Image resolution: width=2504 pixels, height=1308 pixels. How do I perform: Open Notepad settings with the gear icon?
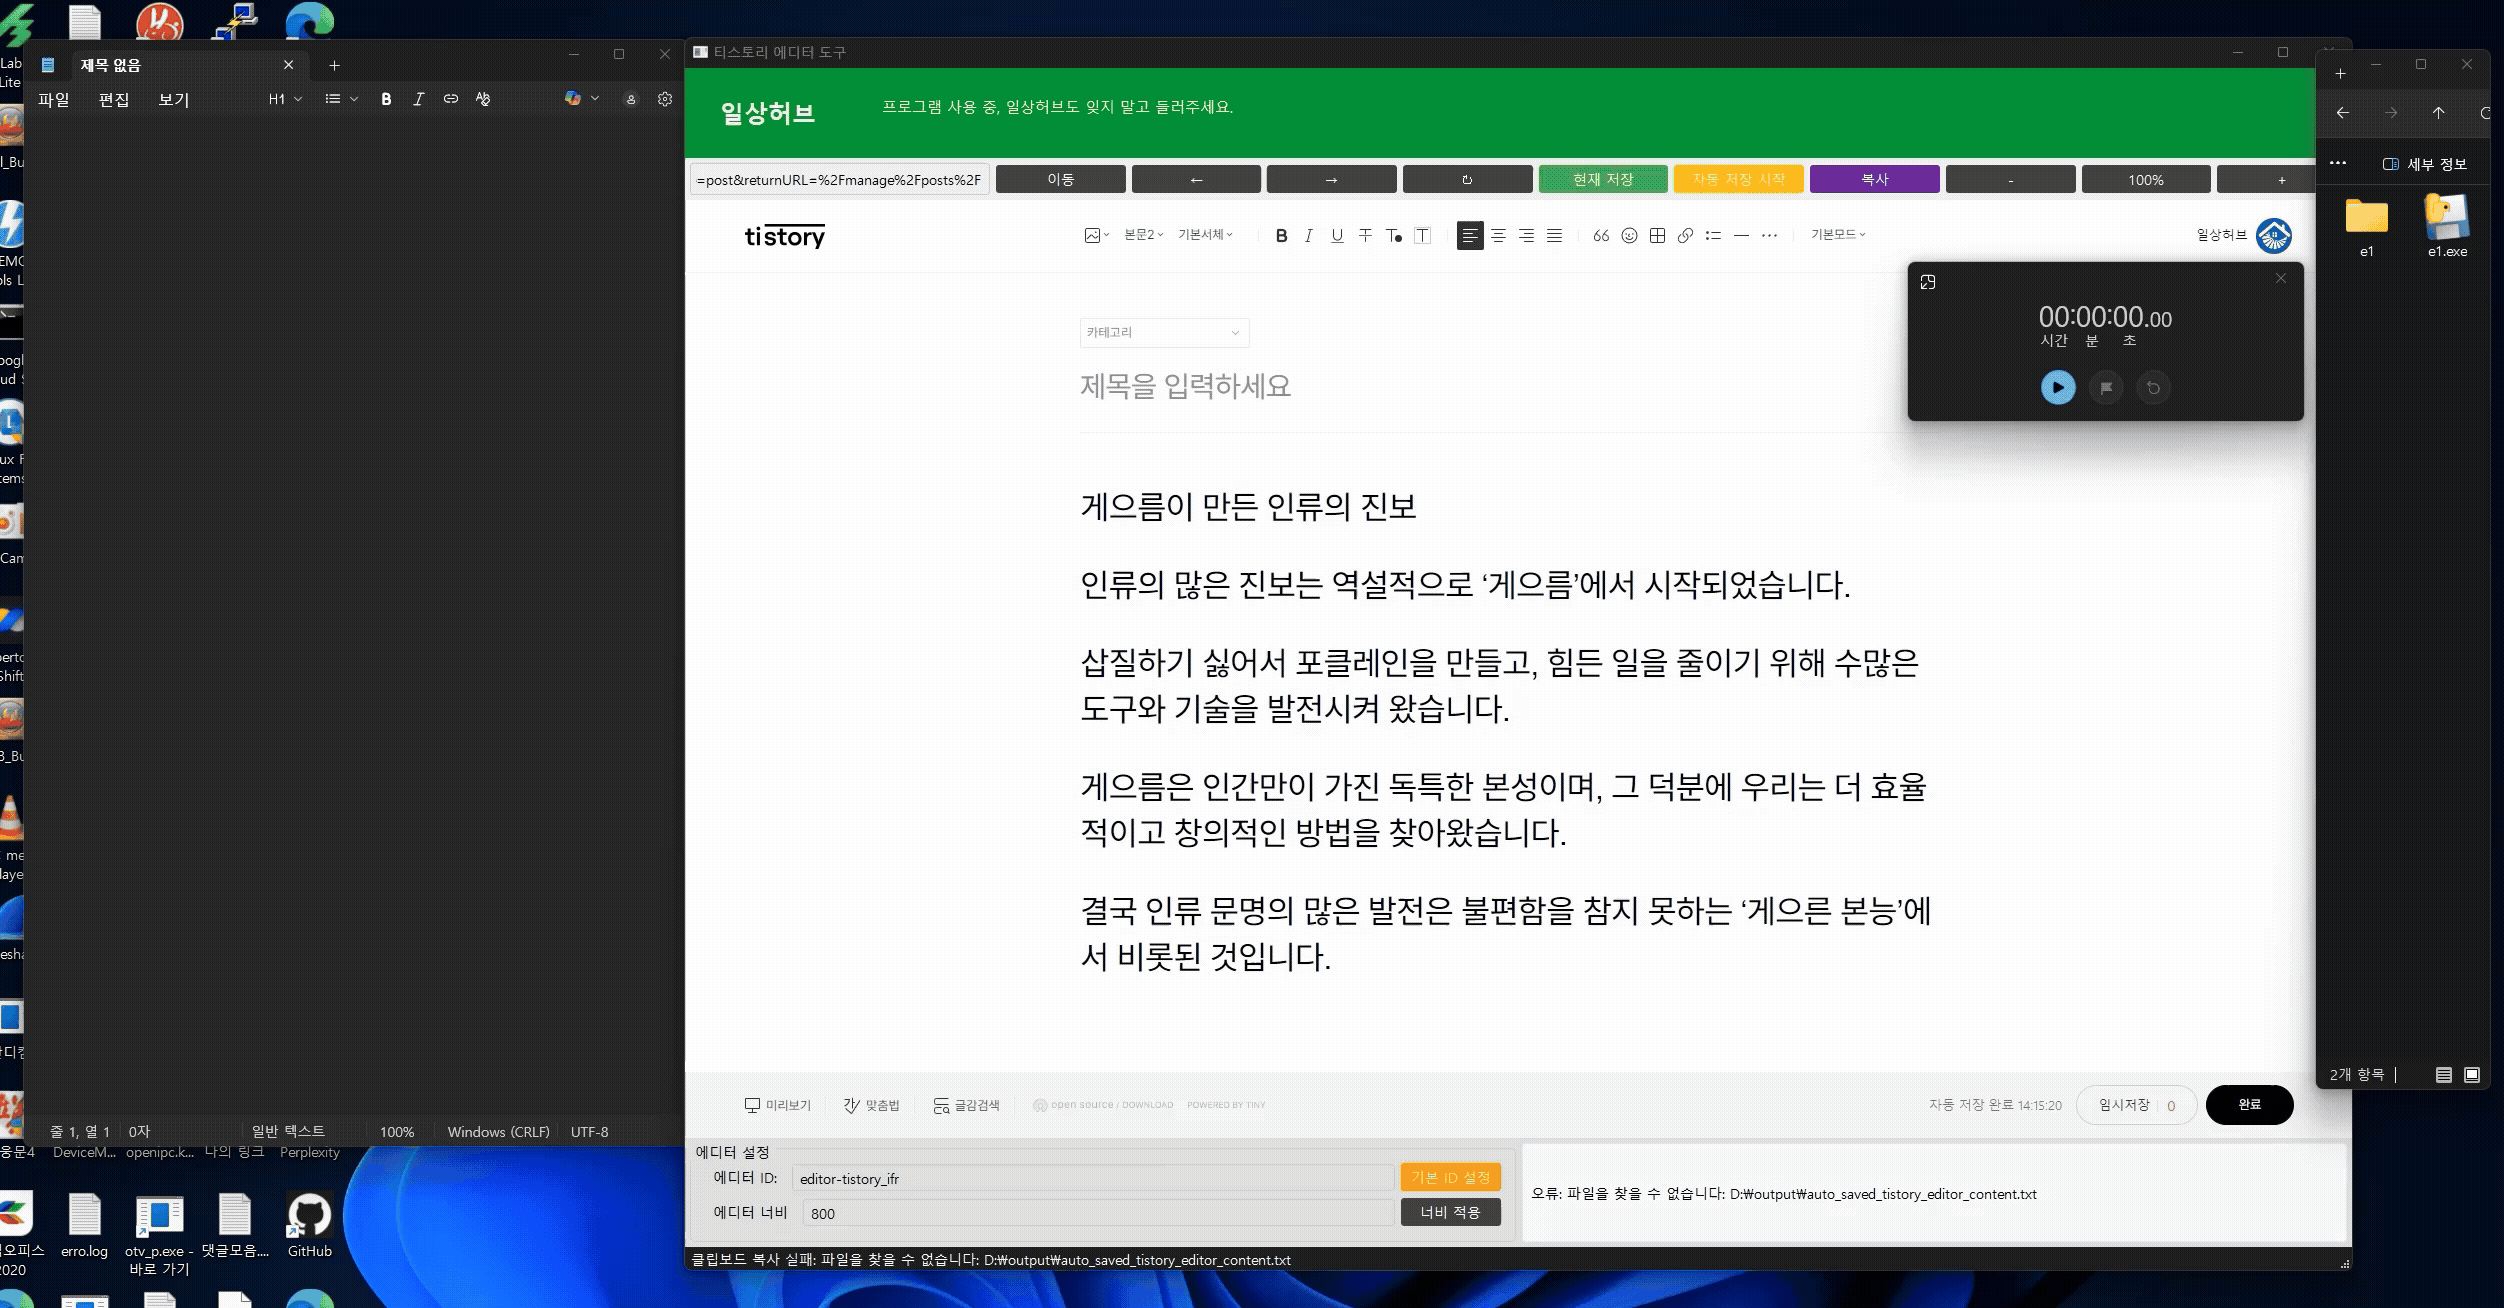point(663,99)
